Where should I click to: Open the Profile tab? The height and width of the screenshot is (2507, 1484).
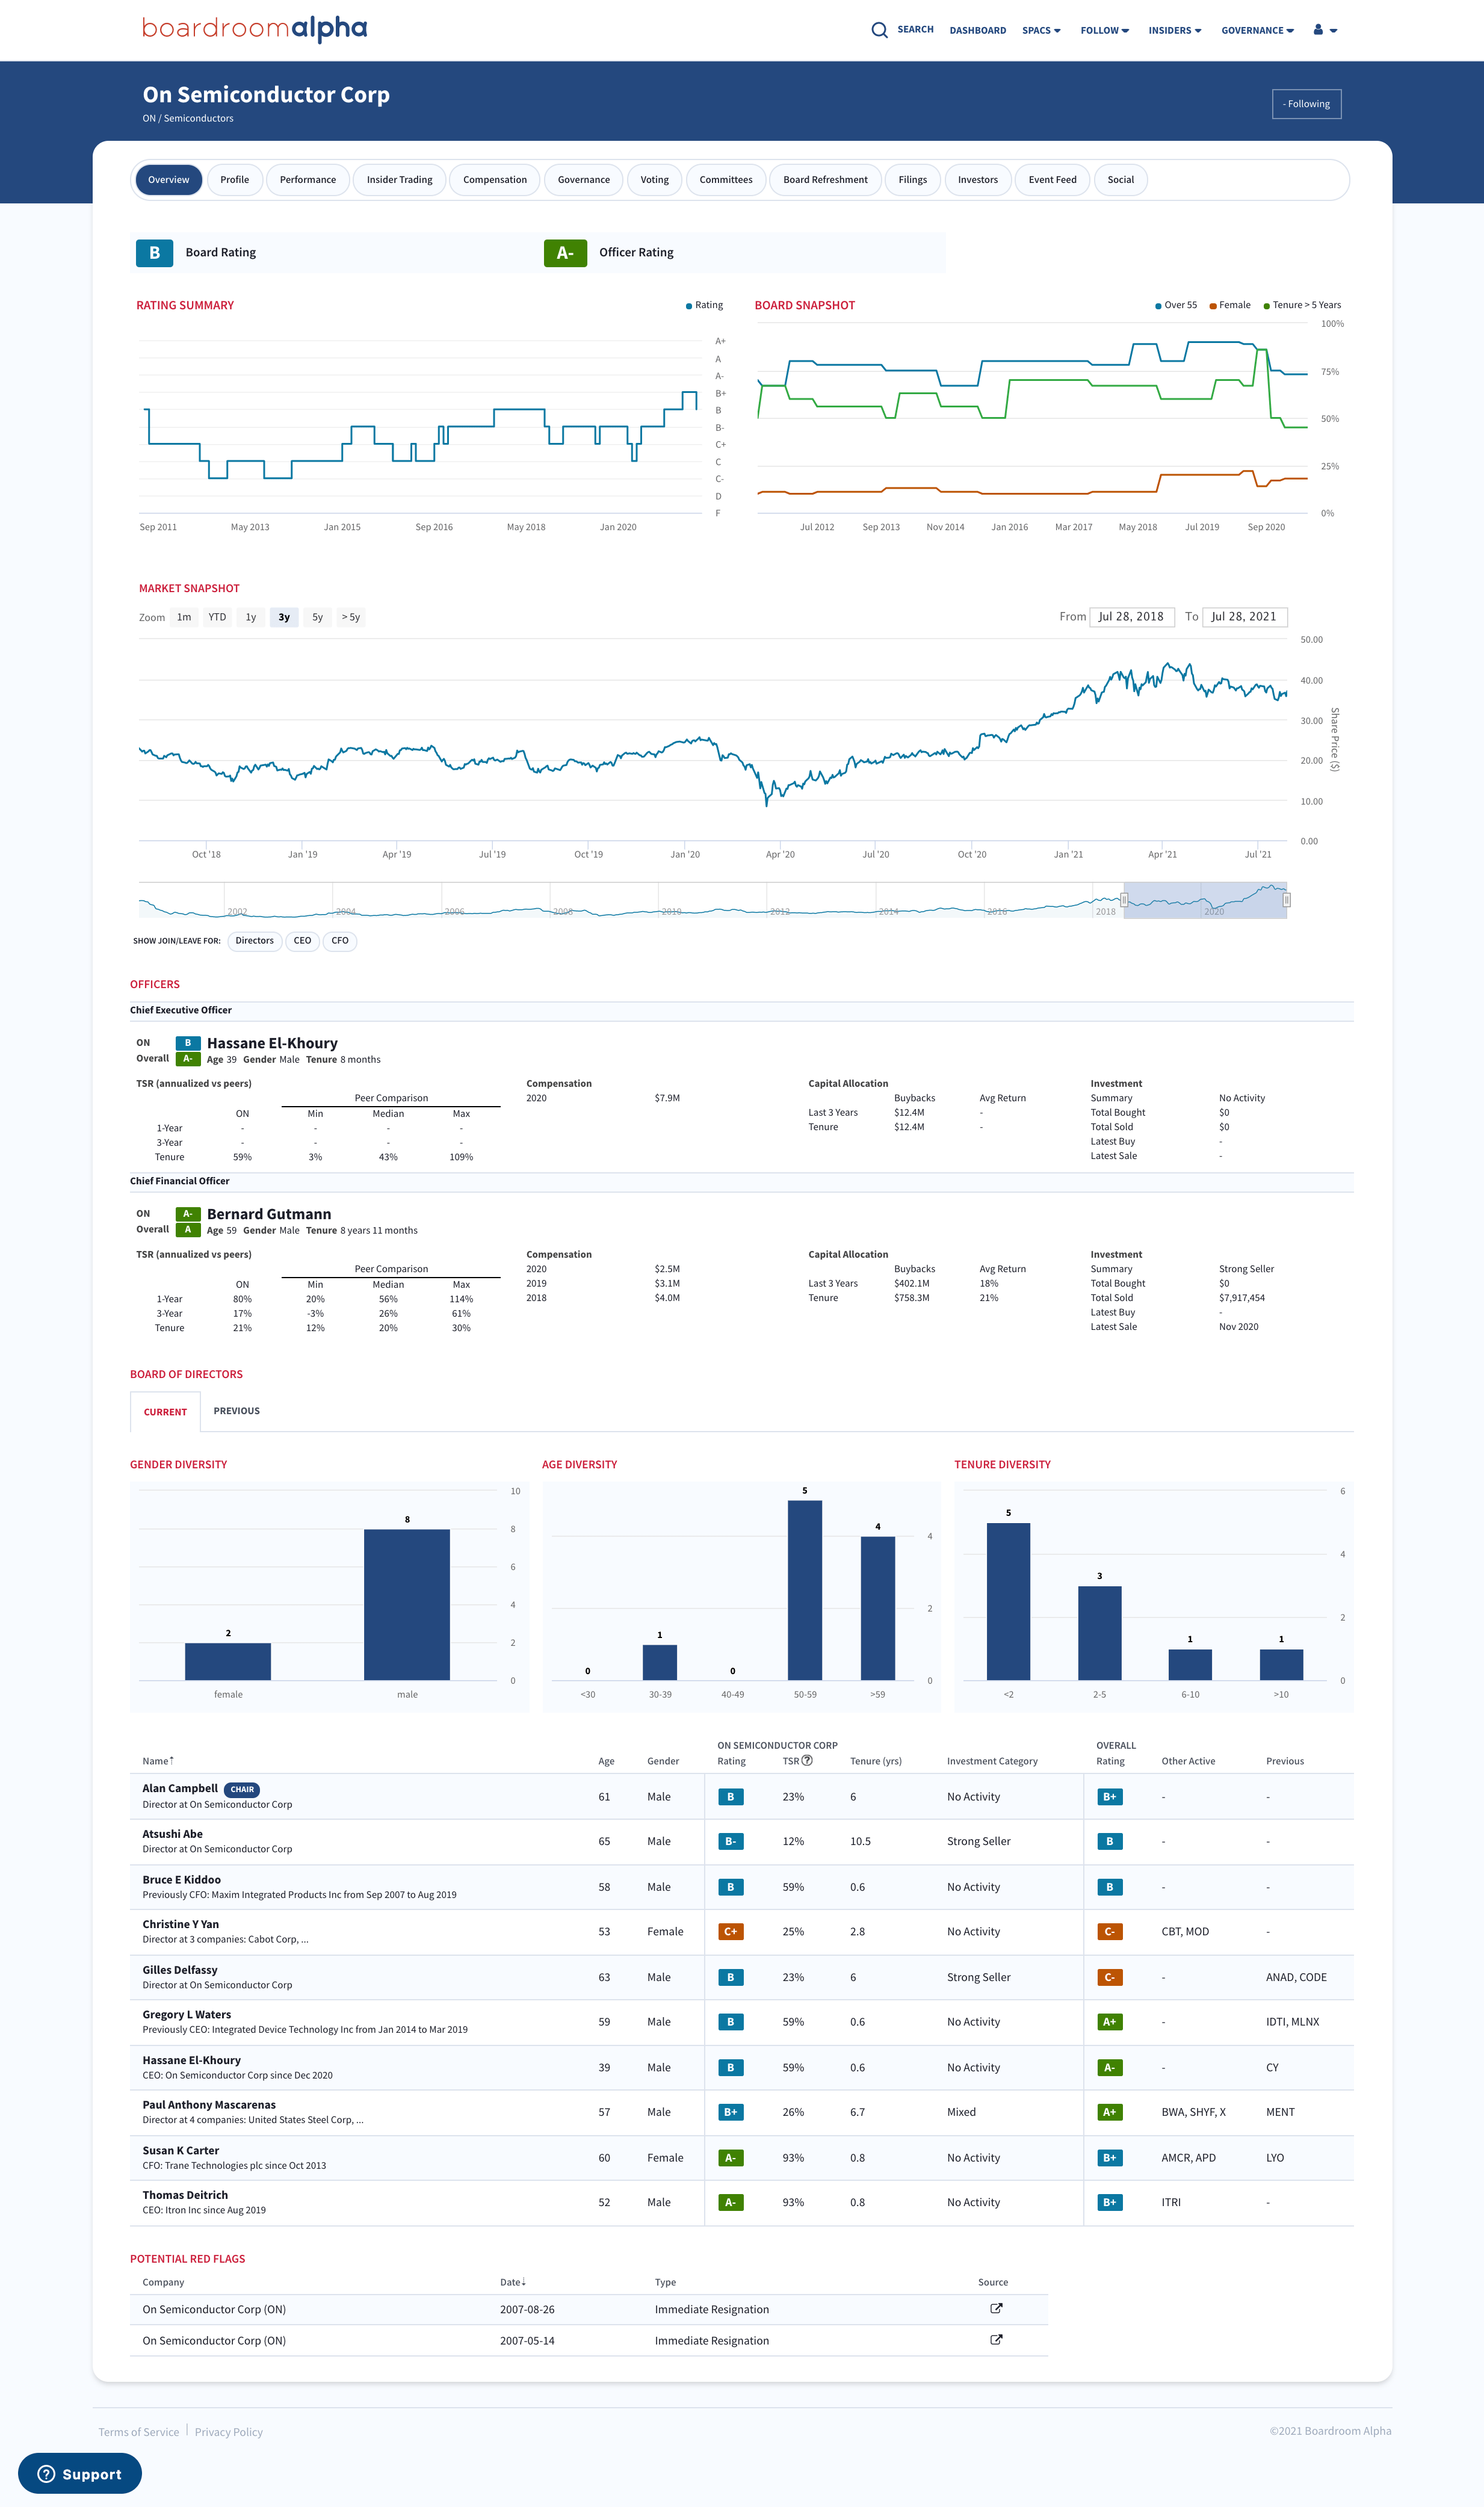coord(235,180)
